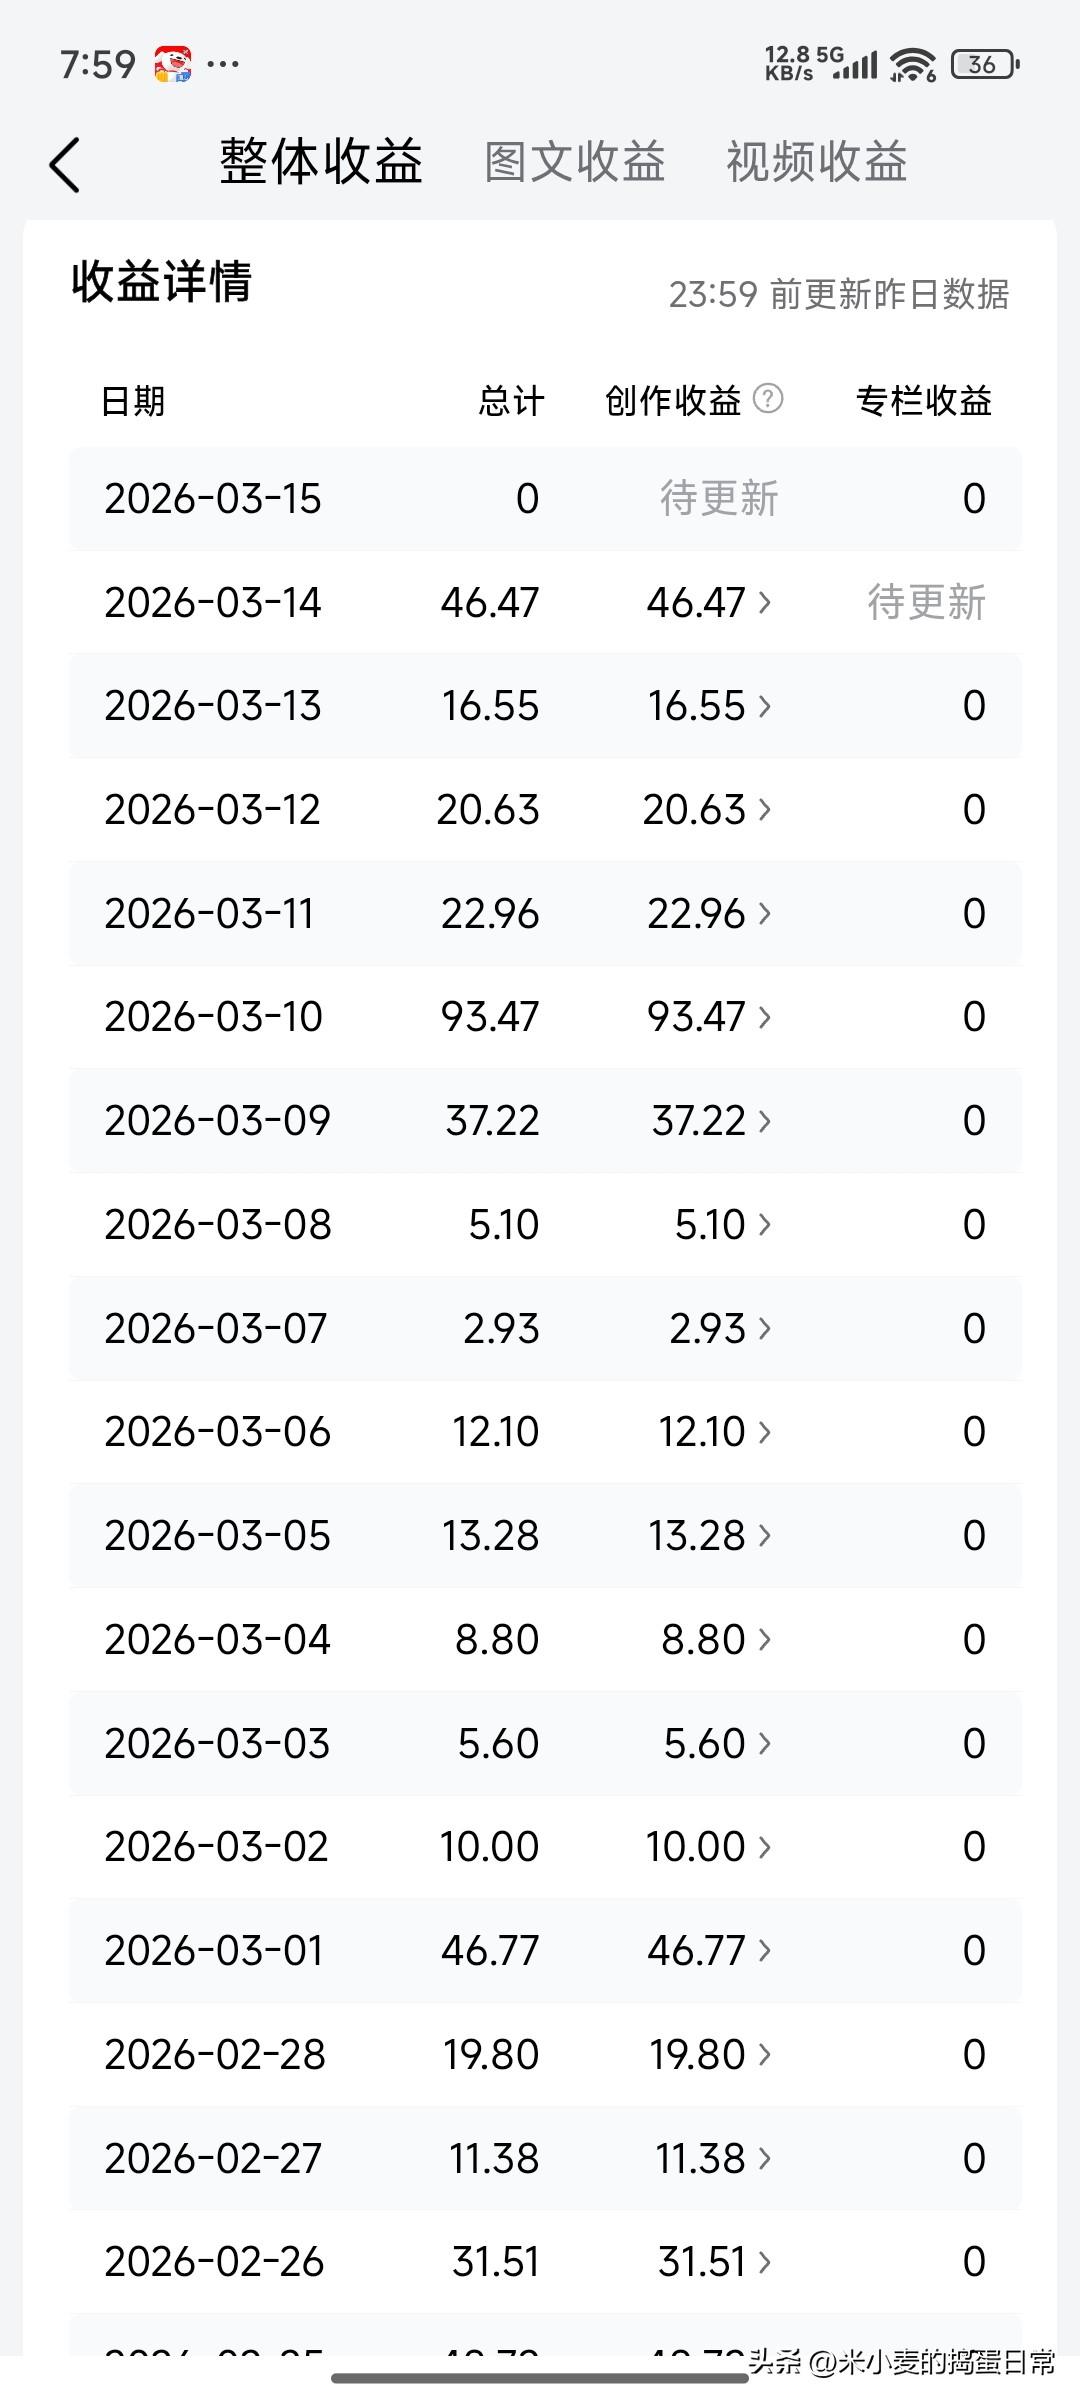Tap the bottom home gesture bar
The height and width of the screenshot is (2400, 1080).
540,2378
